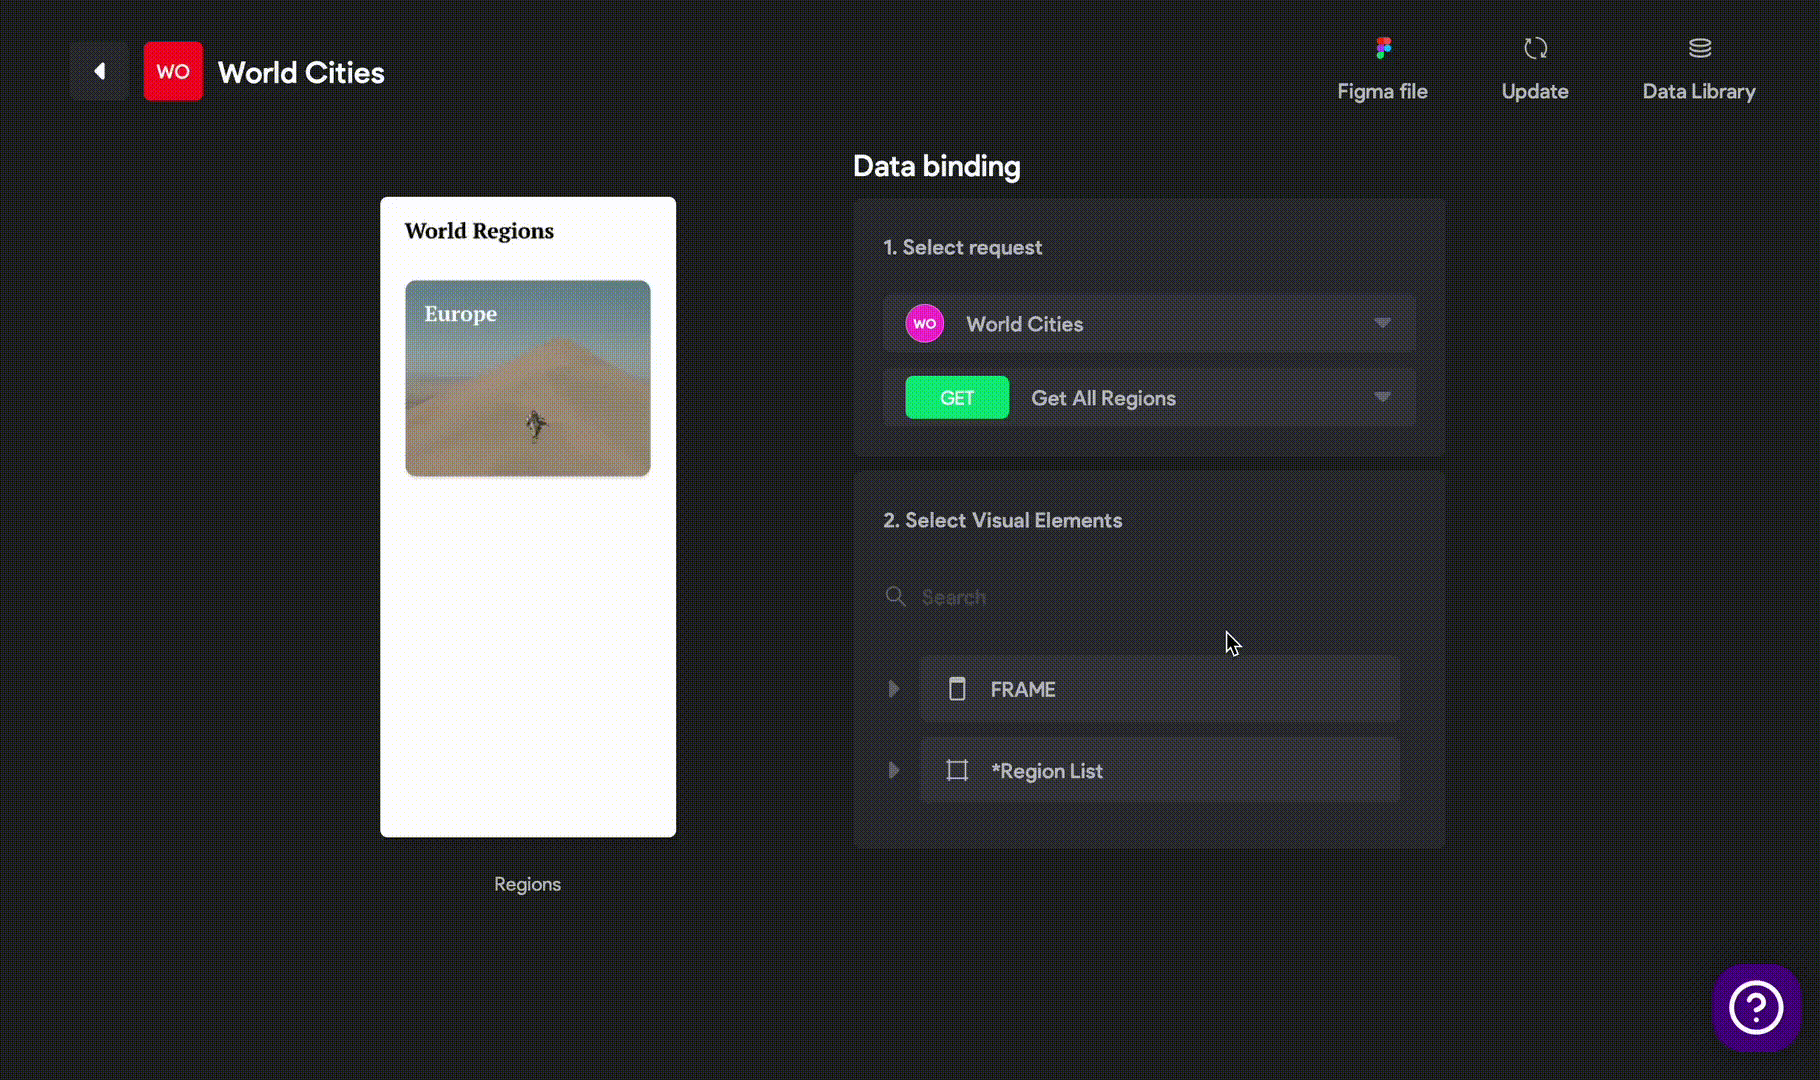Click the World Cities project title
The width and height of the screenshot is (1820, 1080).
[301, 73]
